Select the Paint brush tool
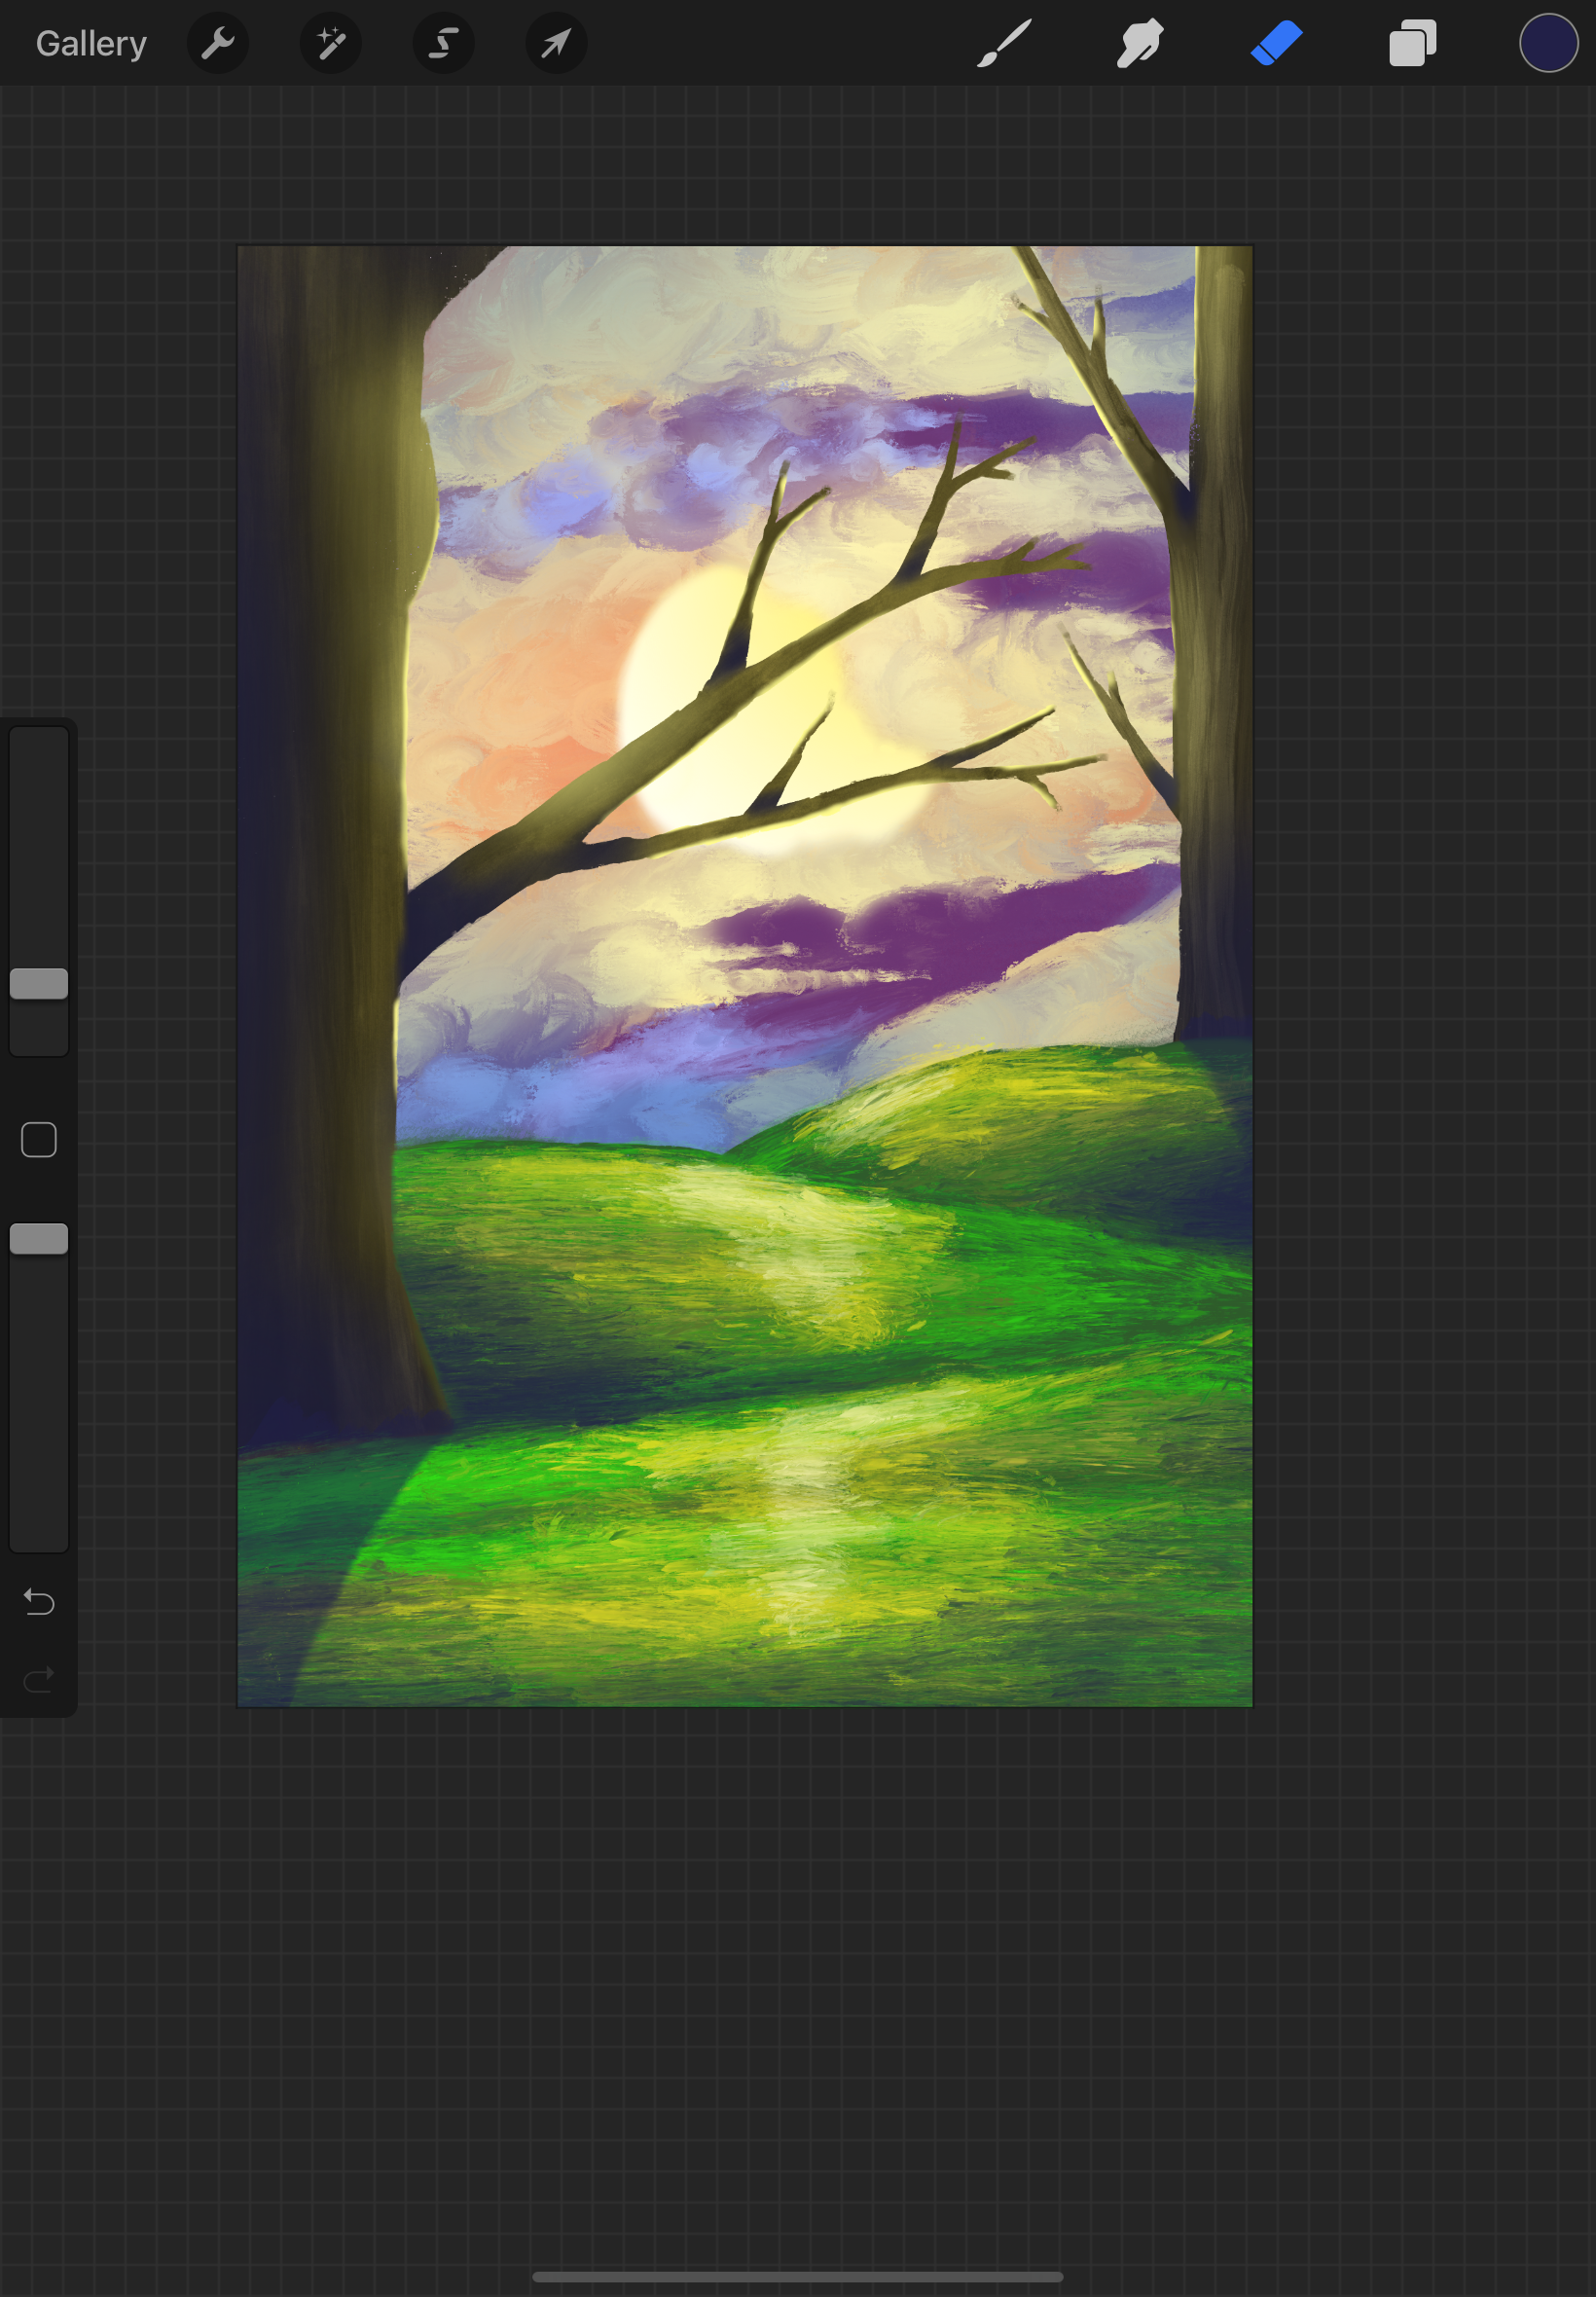 pos(1004,43)
